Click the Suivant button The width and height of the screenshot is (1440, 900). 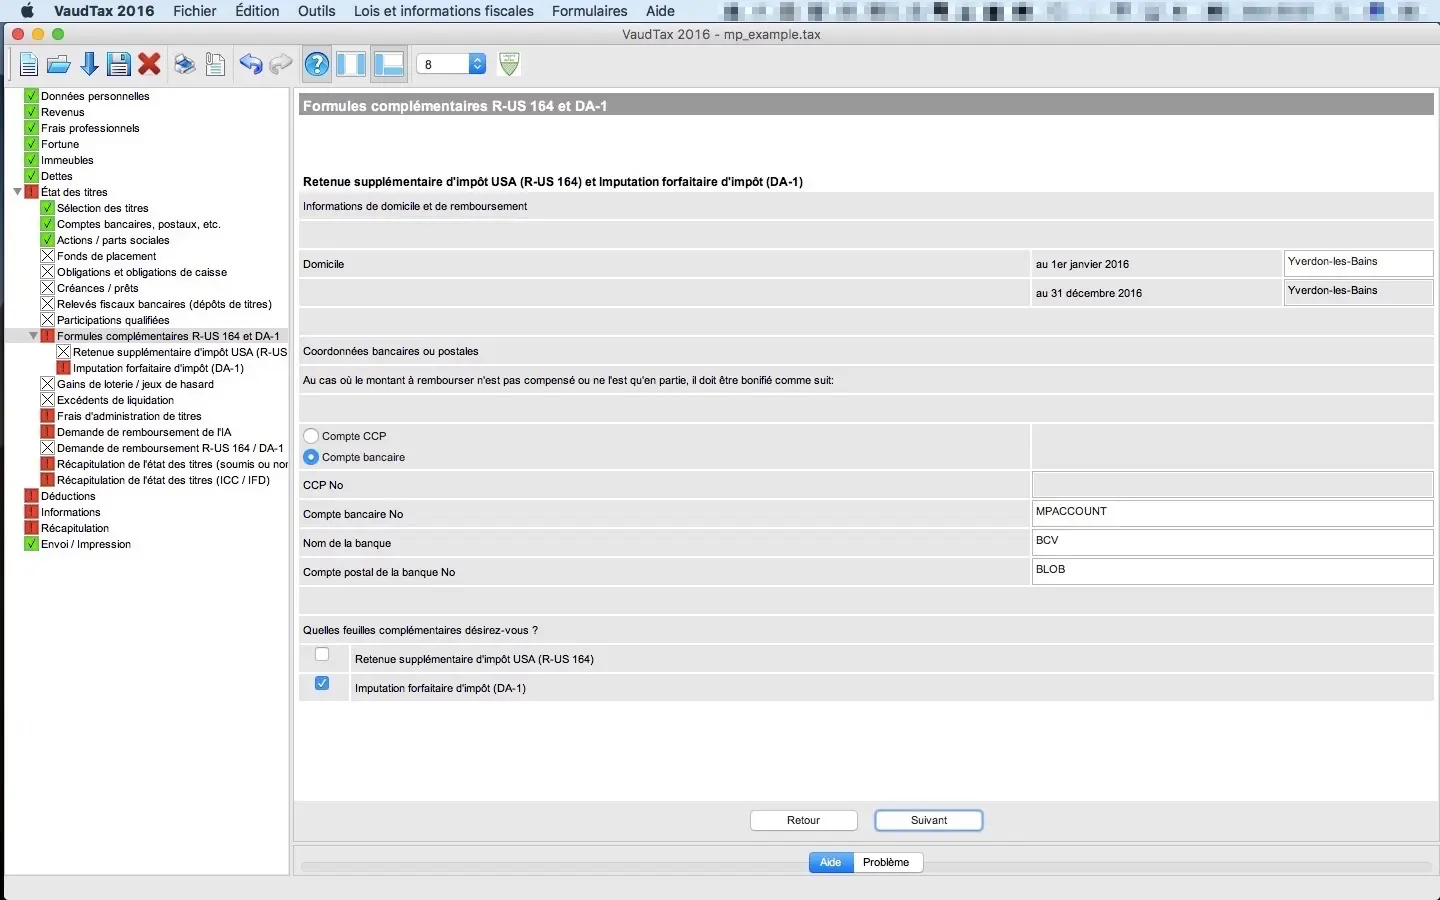pos(929,820)
